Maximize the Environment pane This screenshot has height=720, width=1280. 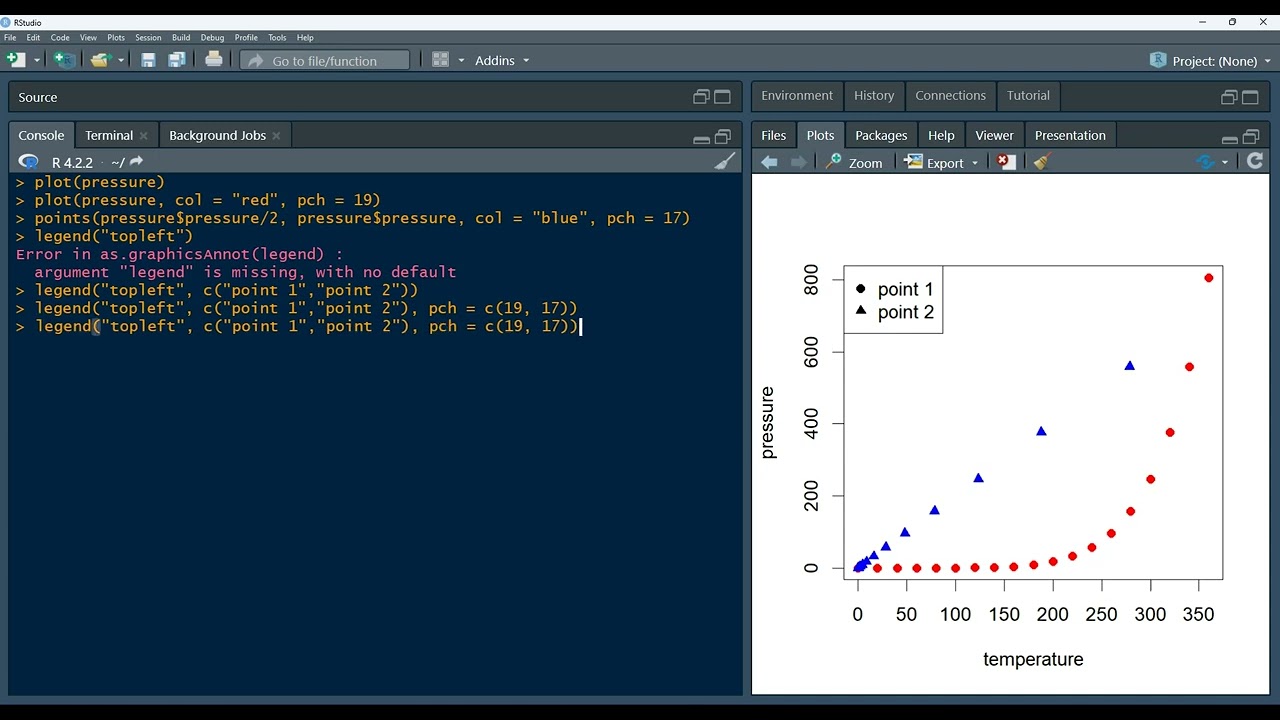pos(1250,97)
